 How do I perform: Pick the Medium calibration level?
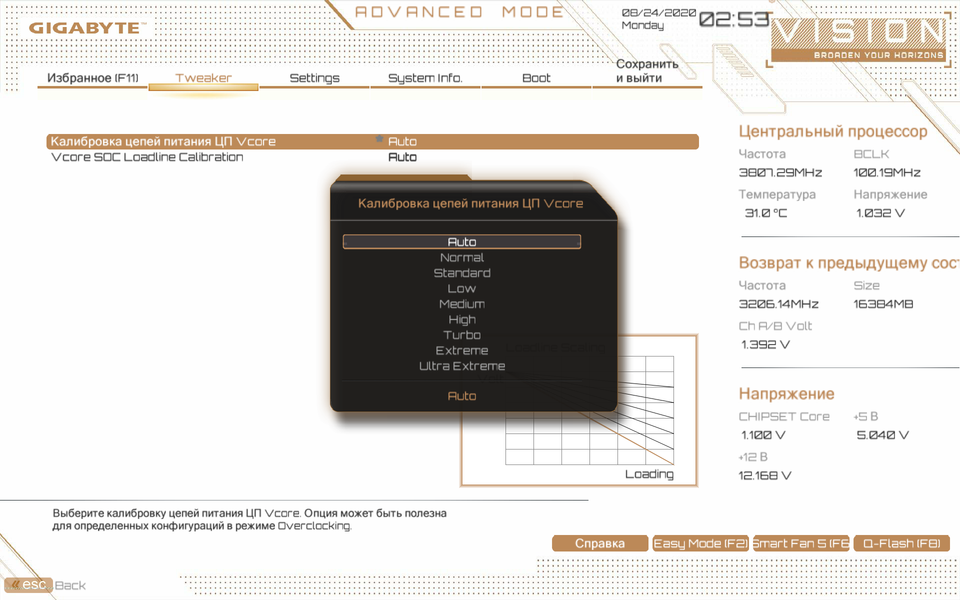462,304
